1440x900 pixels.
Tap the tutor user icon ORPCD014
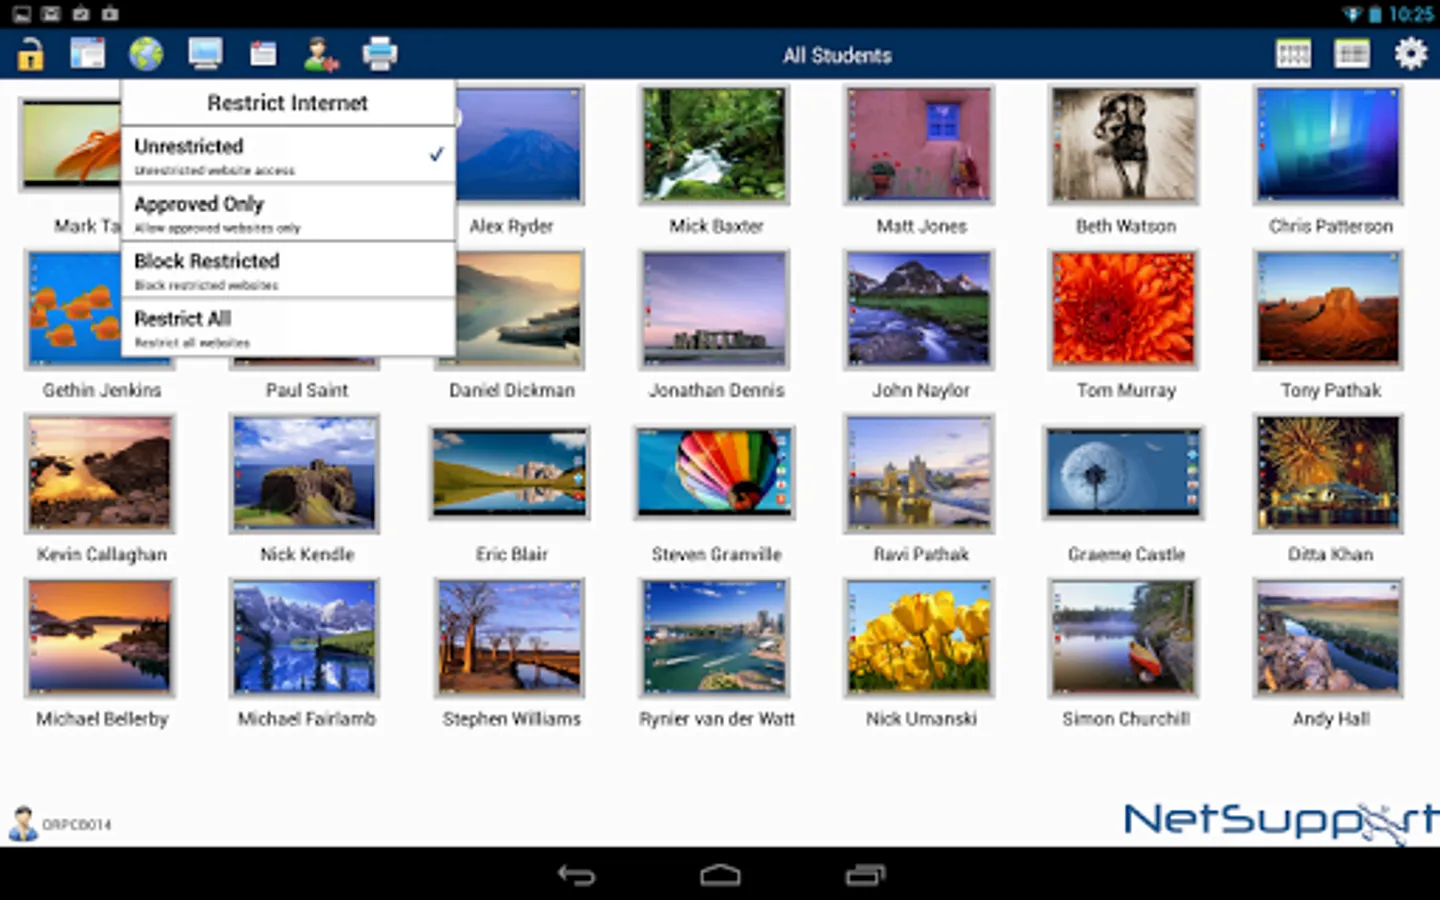pyautogui.click(x=22, y=823)
